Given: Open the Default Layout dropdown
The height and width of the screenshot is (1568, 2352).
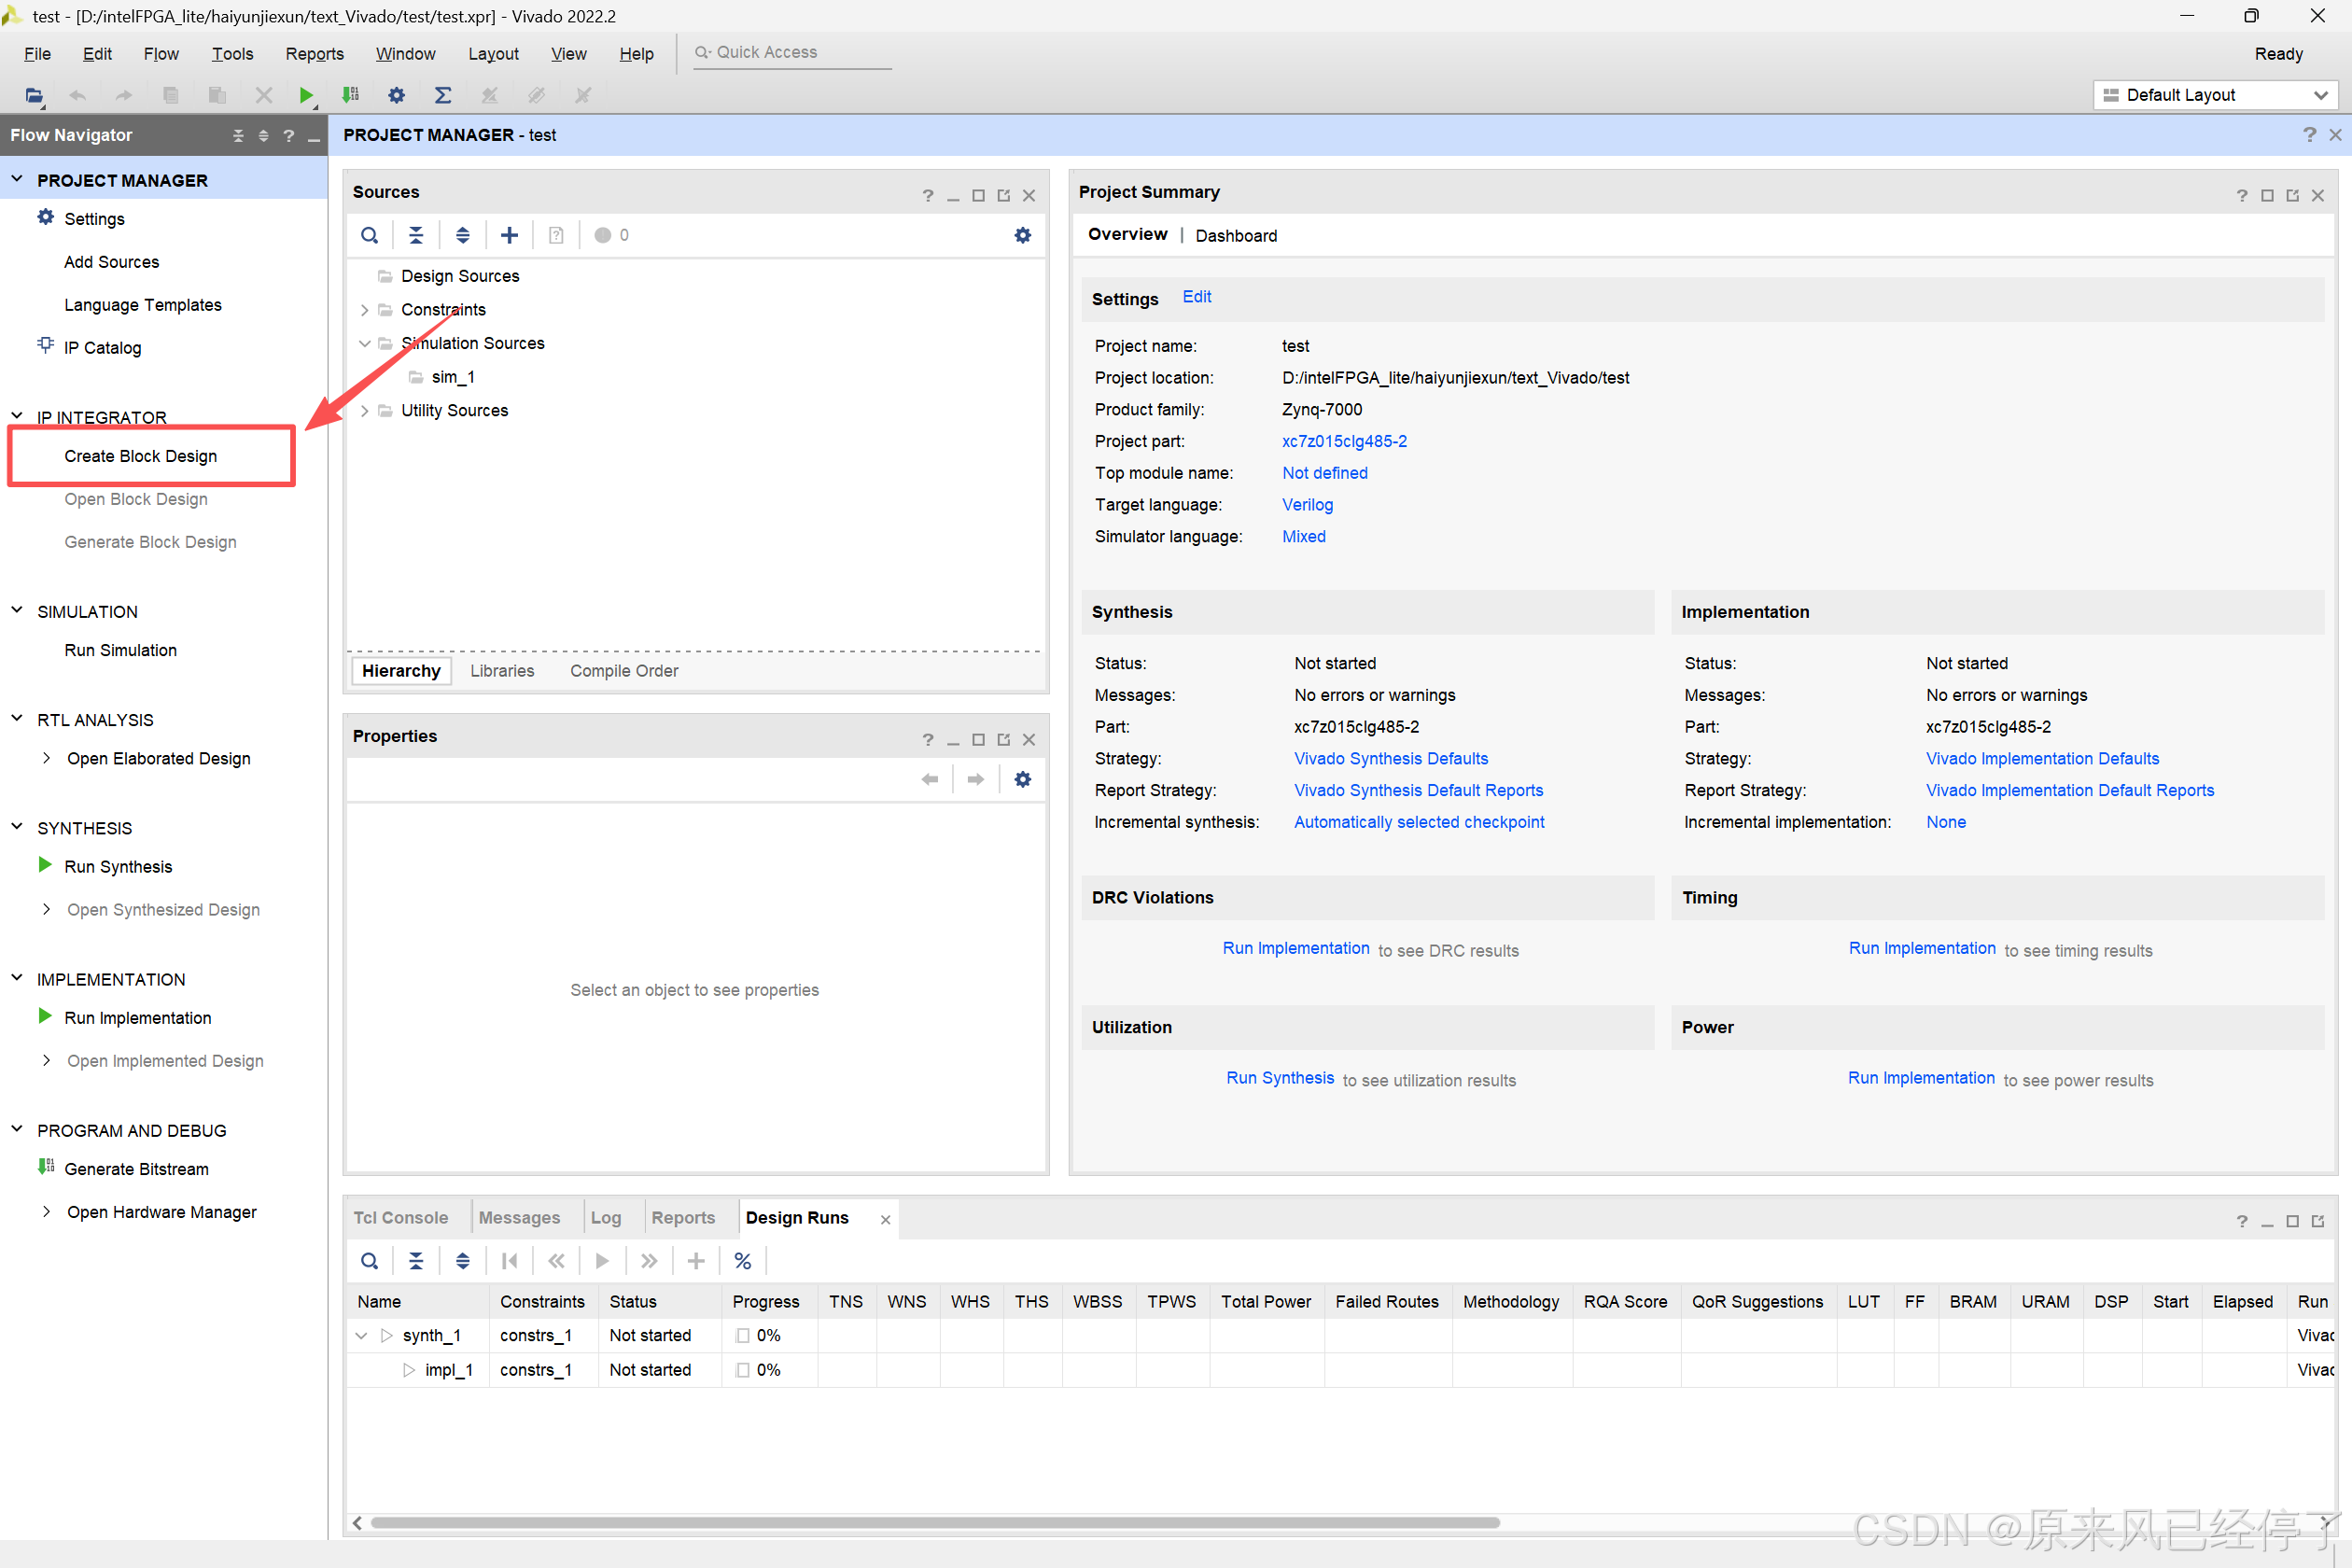Looking at the screenshot, I should pyautogui.click(x=2215, y=95).
